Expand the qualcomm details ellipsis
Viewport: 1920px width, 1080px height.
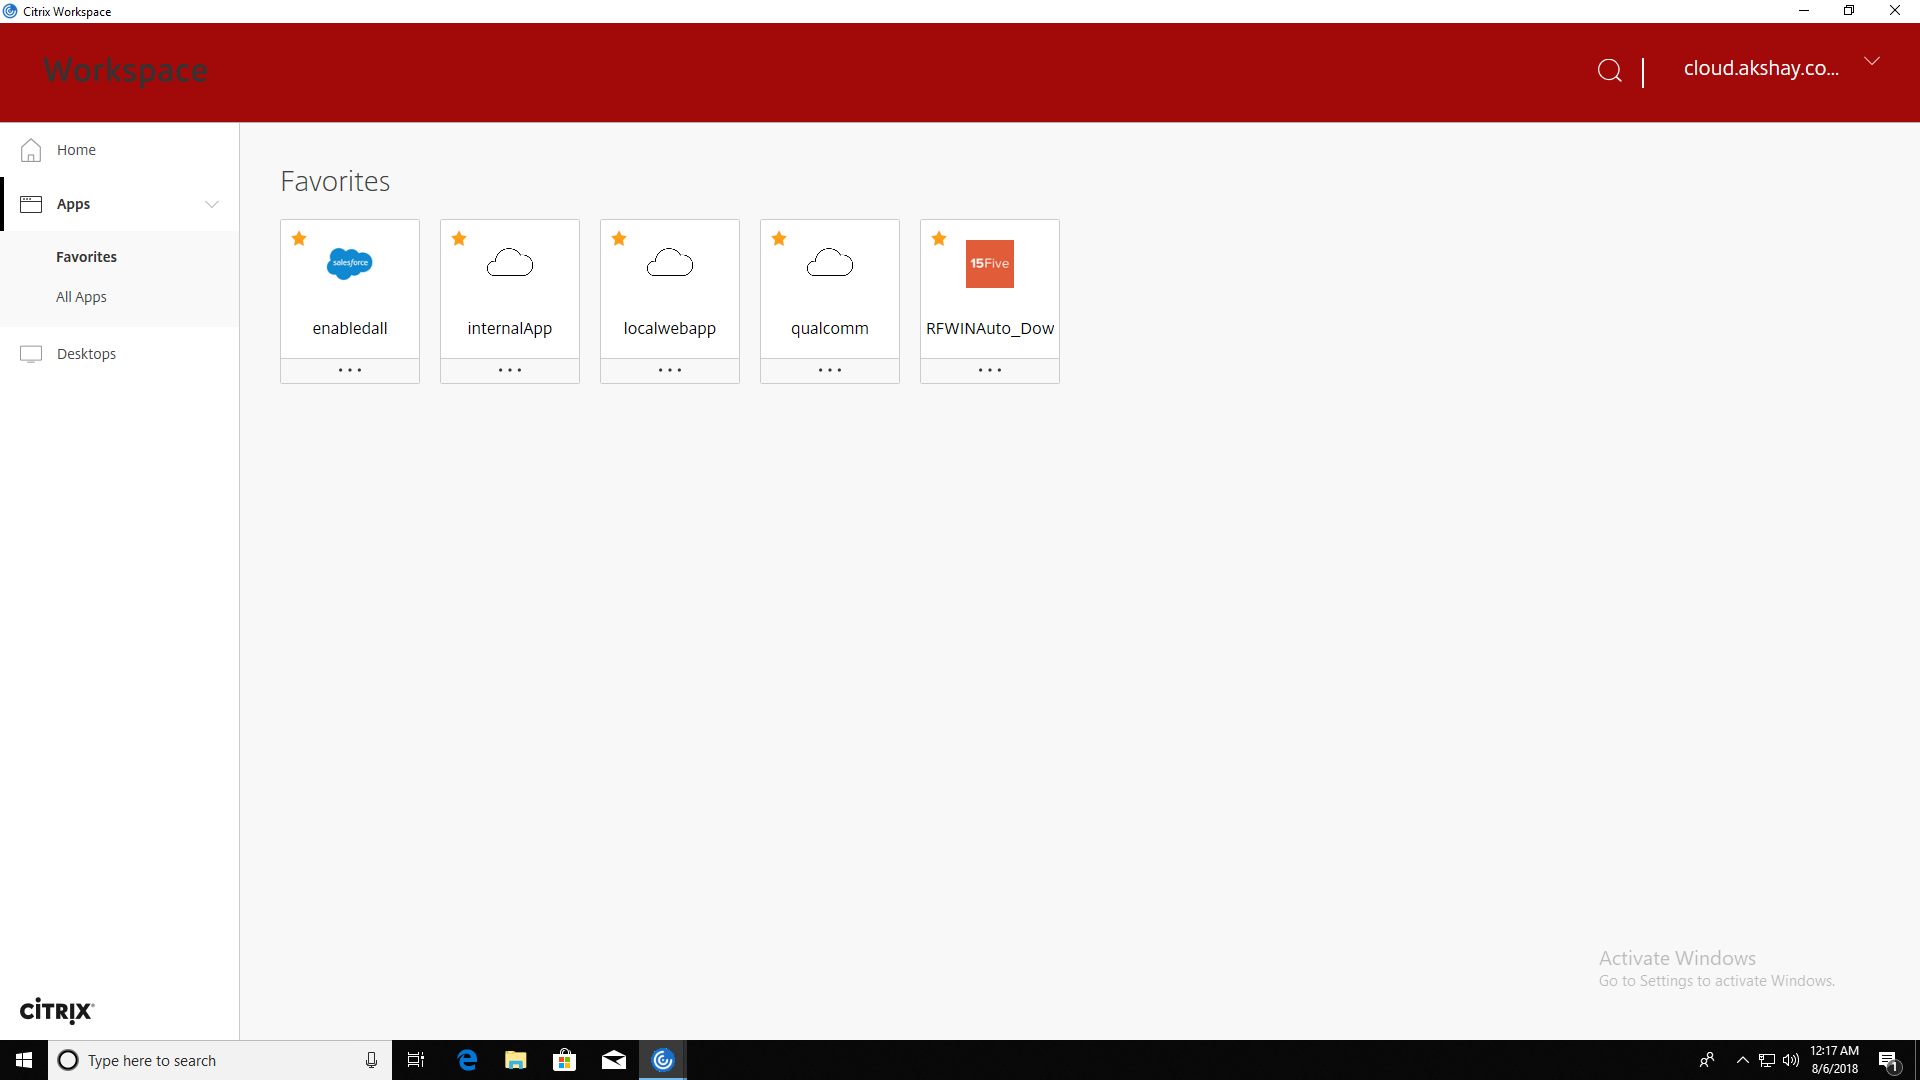[x=830, y=370]
